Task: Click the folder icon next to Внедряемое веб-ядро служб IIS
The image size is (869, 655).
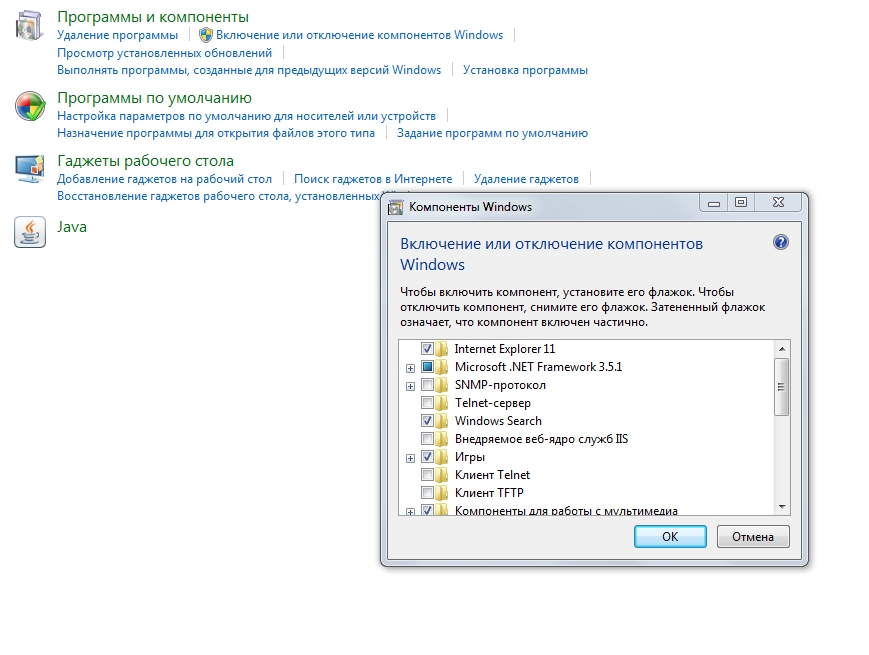Action: click(442, 439)
